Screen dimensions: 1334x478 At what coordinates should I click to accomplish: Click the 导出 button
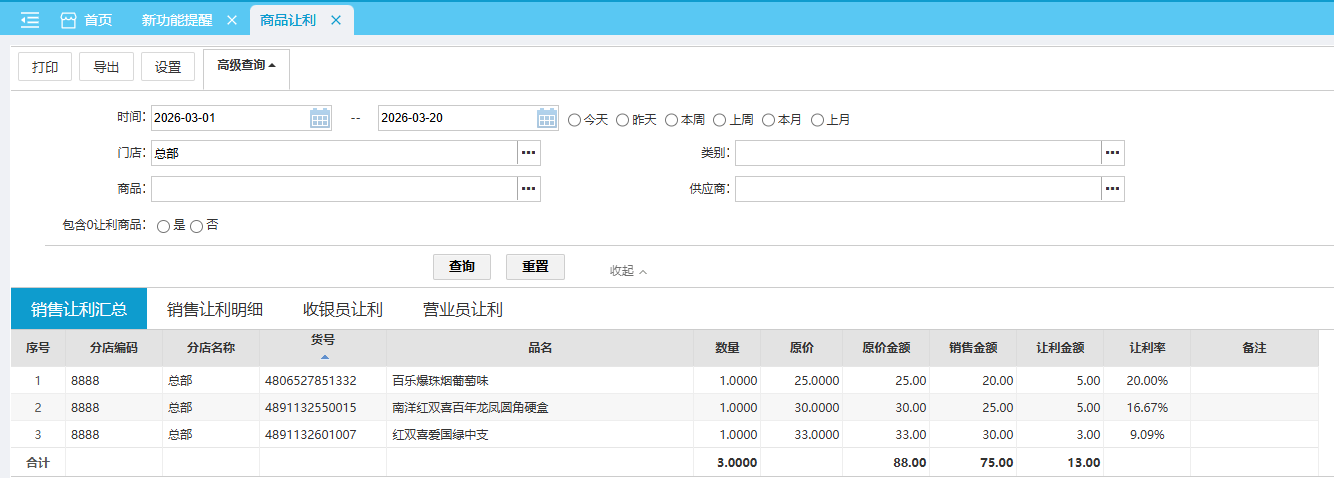click(106, 67)
